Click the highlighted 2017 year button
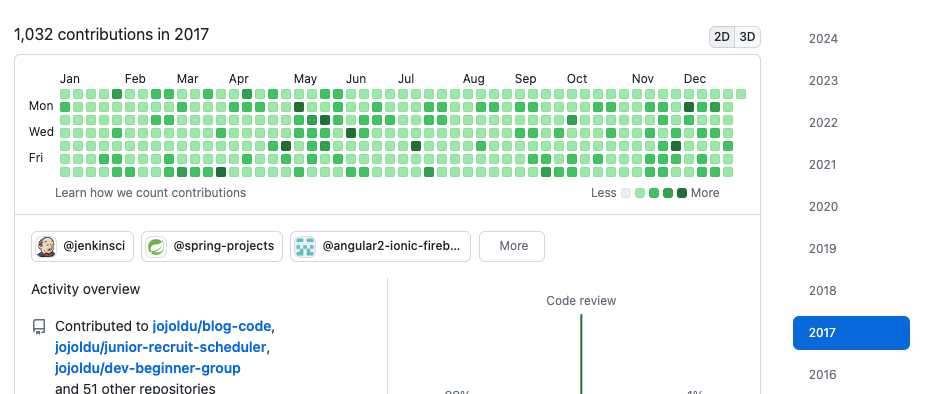 [x=851, y=333]
